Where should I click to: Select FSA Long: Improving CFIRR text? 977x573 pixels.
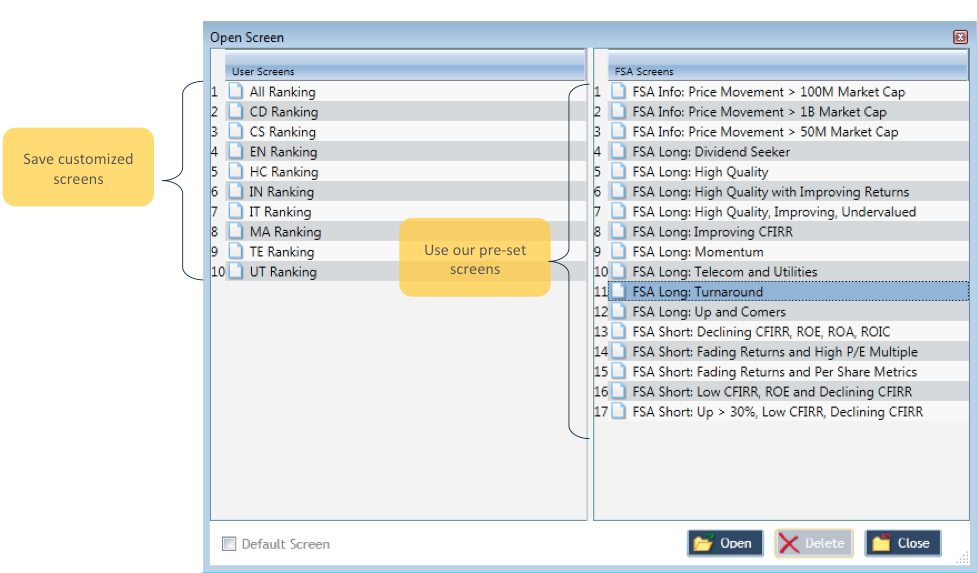[712, 232]
